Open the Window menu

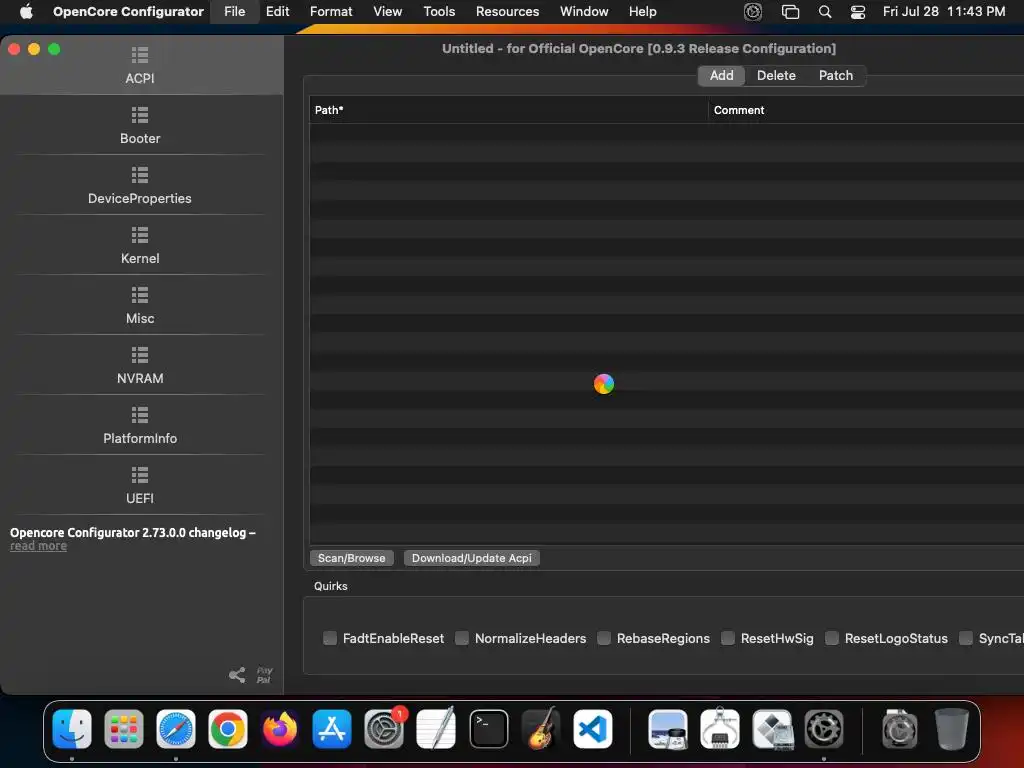pos(584,12)
